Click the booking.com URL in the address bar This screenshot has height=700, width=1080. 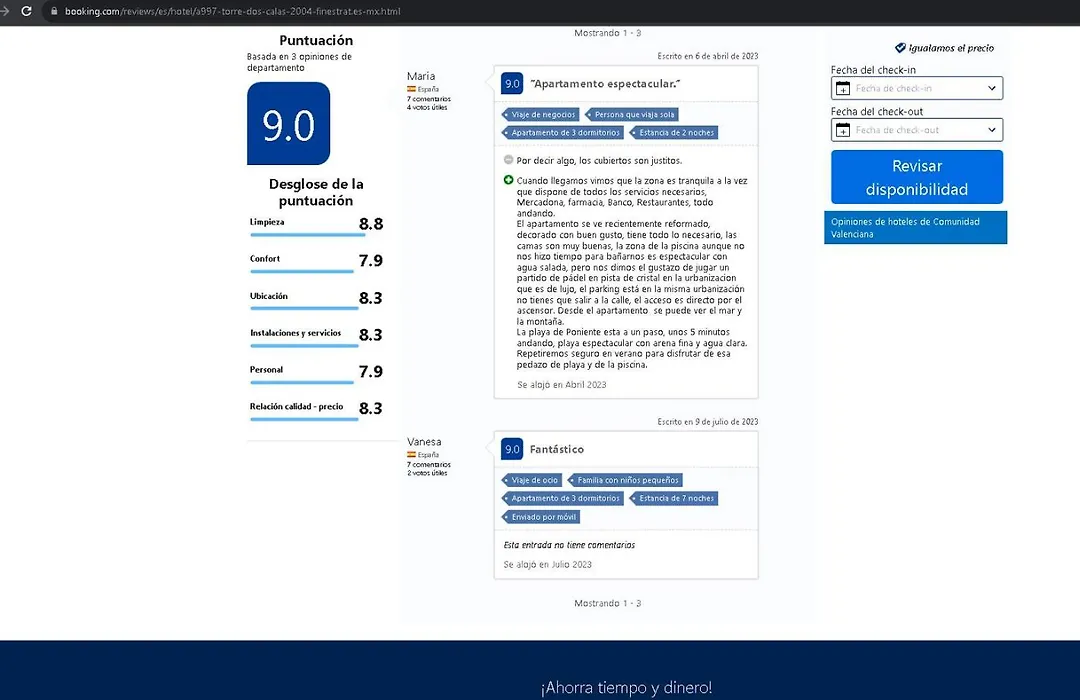pyautogui.click(x=232, y=11)
